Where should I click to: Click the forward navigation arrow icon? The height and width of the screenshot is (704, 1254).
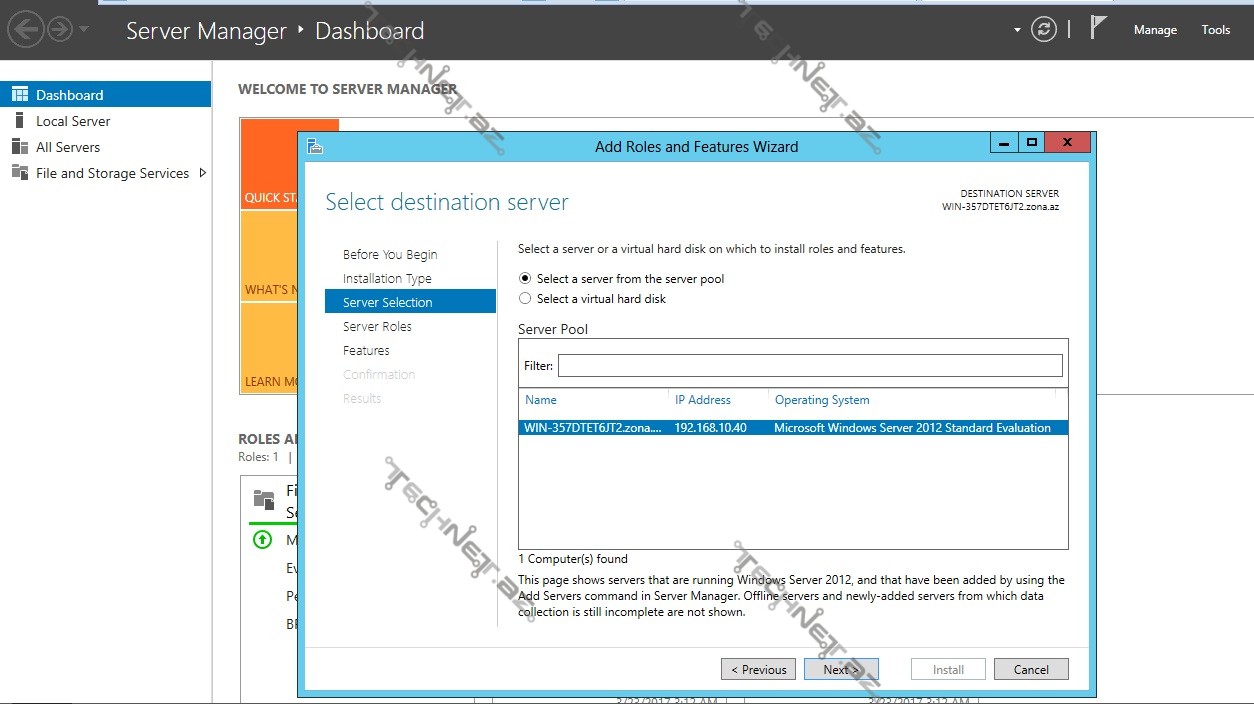59,30
